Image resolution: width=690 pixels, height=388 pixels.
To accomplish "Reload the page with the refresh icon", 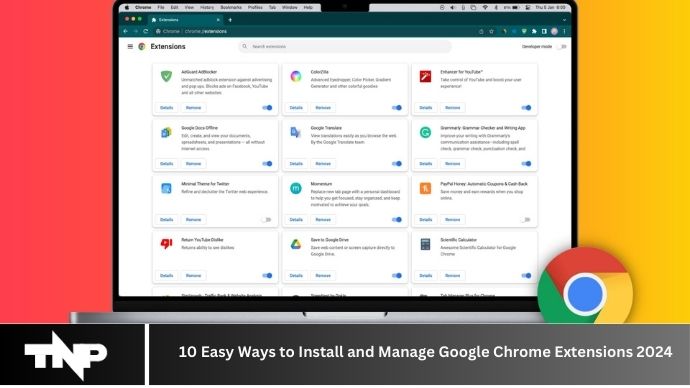I will tap(146, 31).
